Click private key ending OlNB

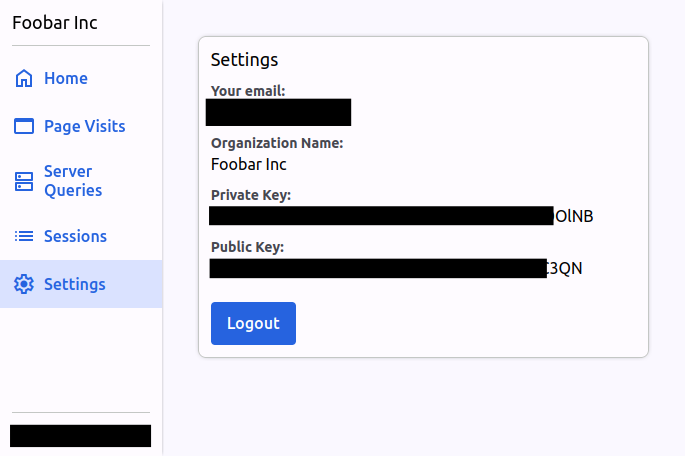(x=401, y=216)
